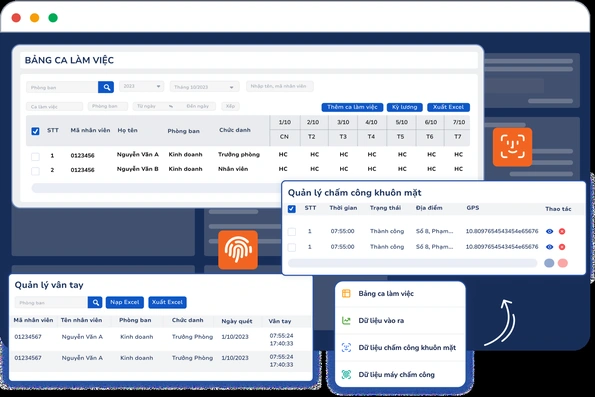Screen dimensions: 595x397
Task: Click the horizontal scrollbar in Bảng ca làm việc
Action: 156,188
